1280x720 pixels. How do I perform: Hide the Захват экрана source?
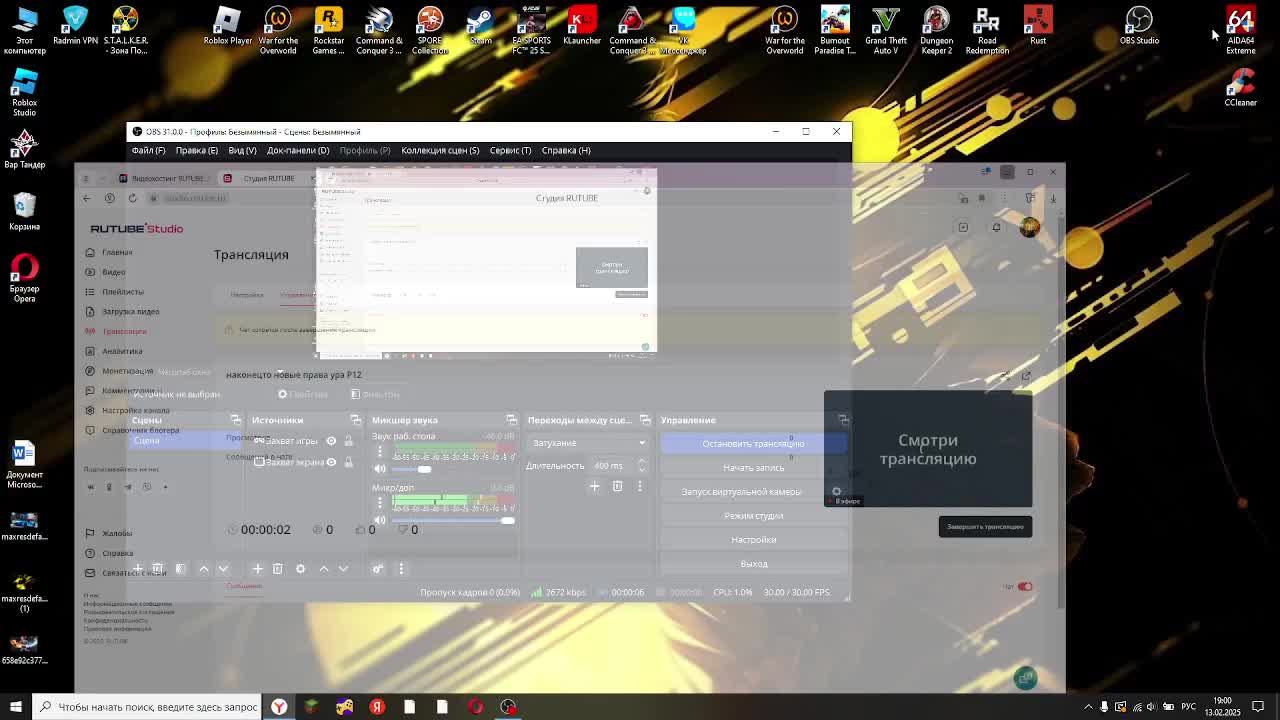[331, 462]
